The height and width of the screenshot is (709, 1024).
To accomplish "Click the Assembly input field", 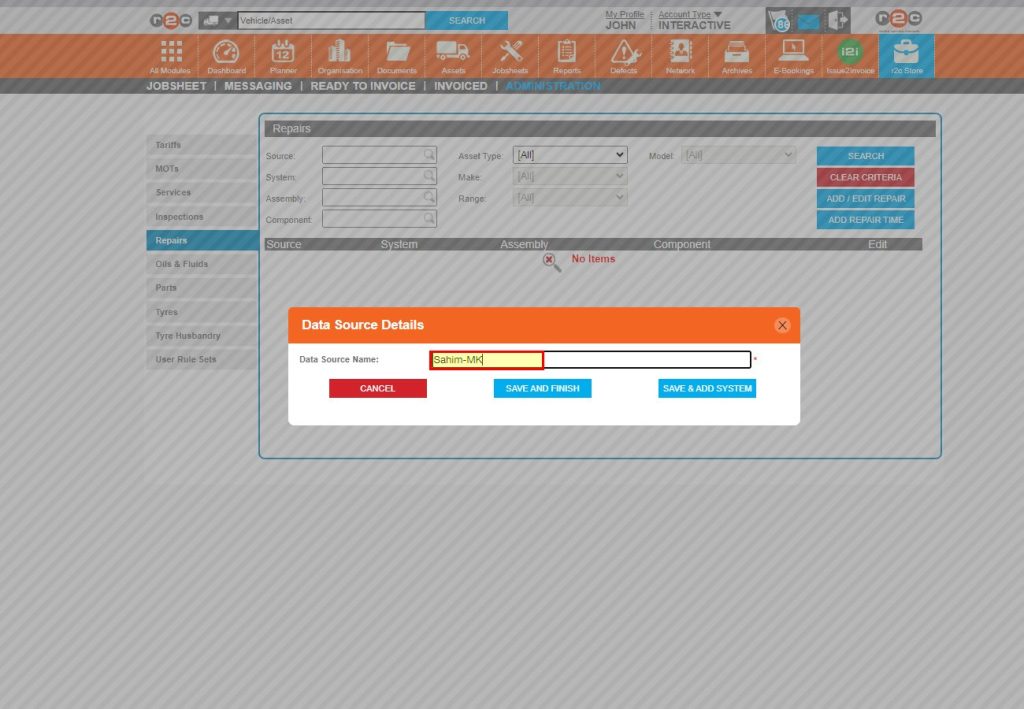I will coord(379,197).
